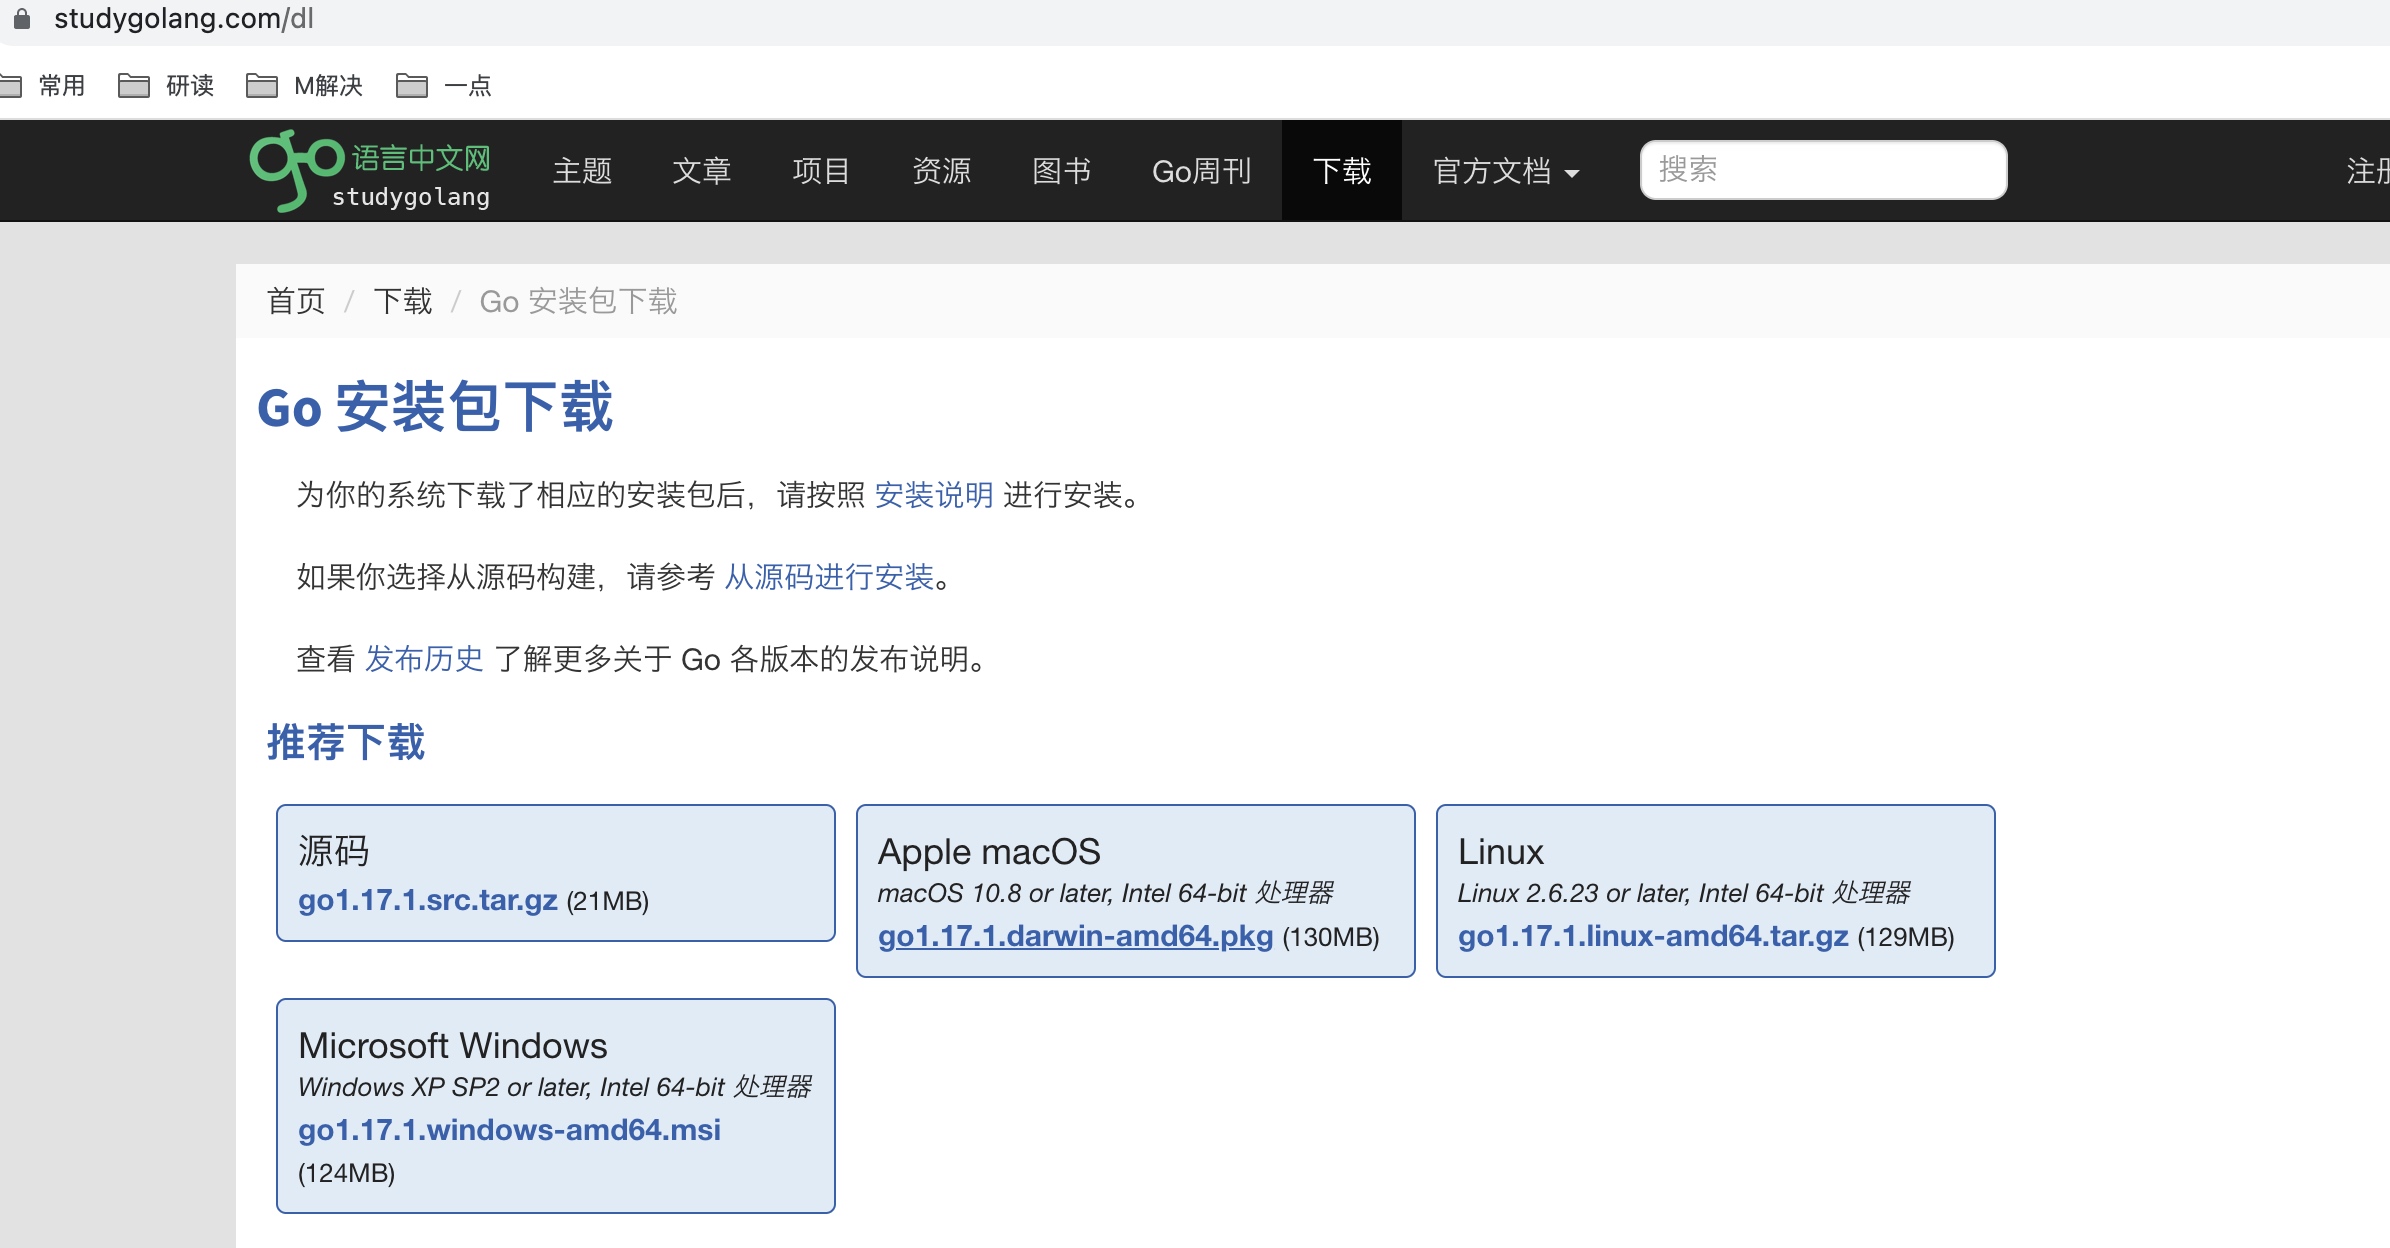Open the 安装说明 link
The width and height of the screenshot is (2390, 1248).
(x=933, y=495)
